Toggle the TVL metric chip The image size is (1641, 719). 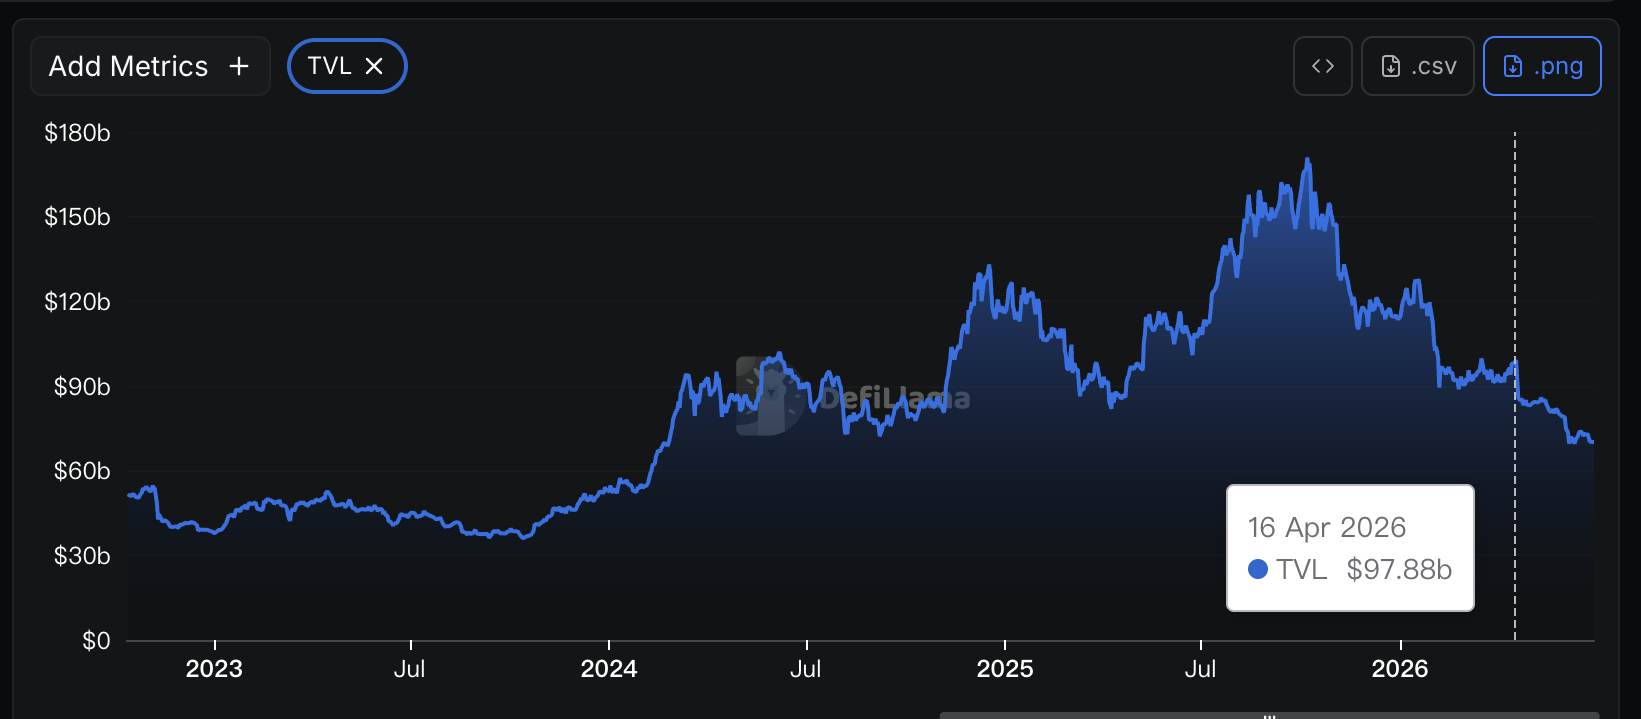(x=347, y=66)
